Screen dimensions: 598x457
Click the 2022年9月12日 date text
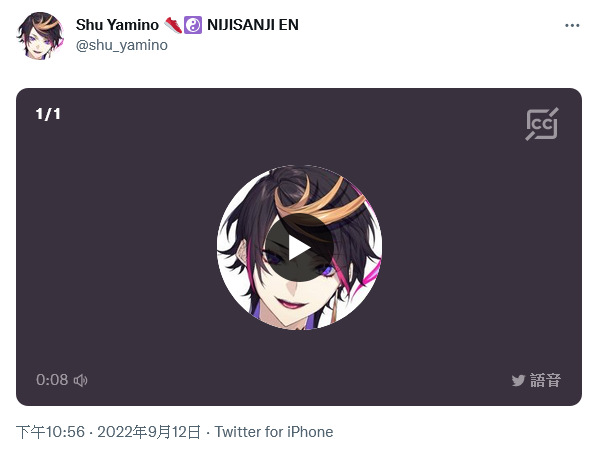tap(149, 432)
